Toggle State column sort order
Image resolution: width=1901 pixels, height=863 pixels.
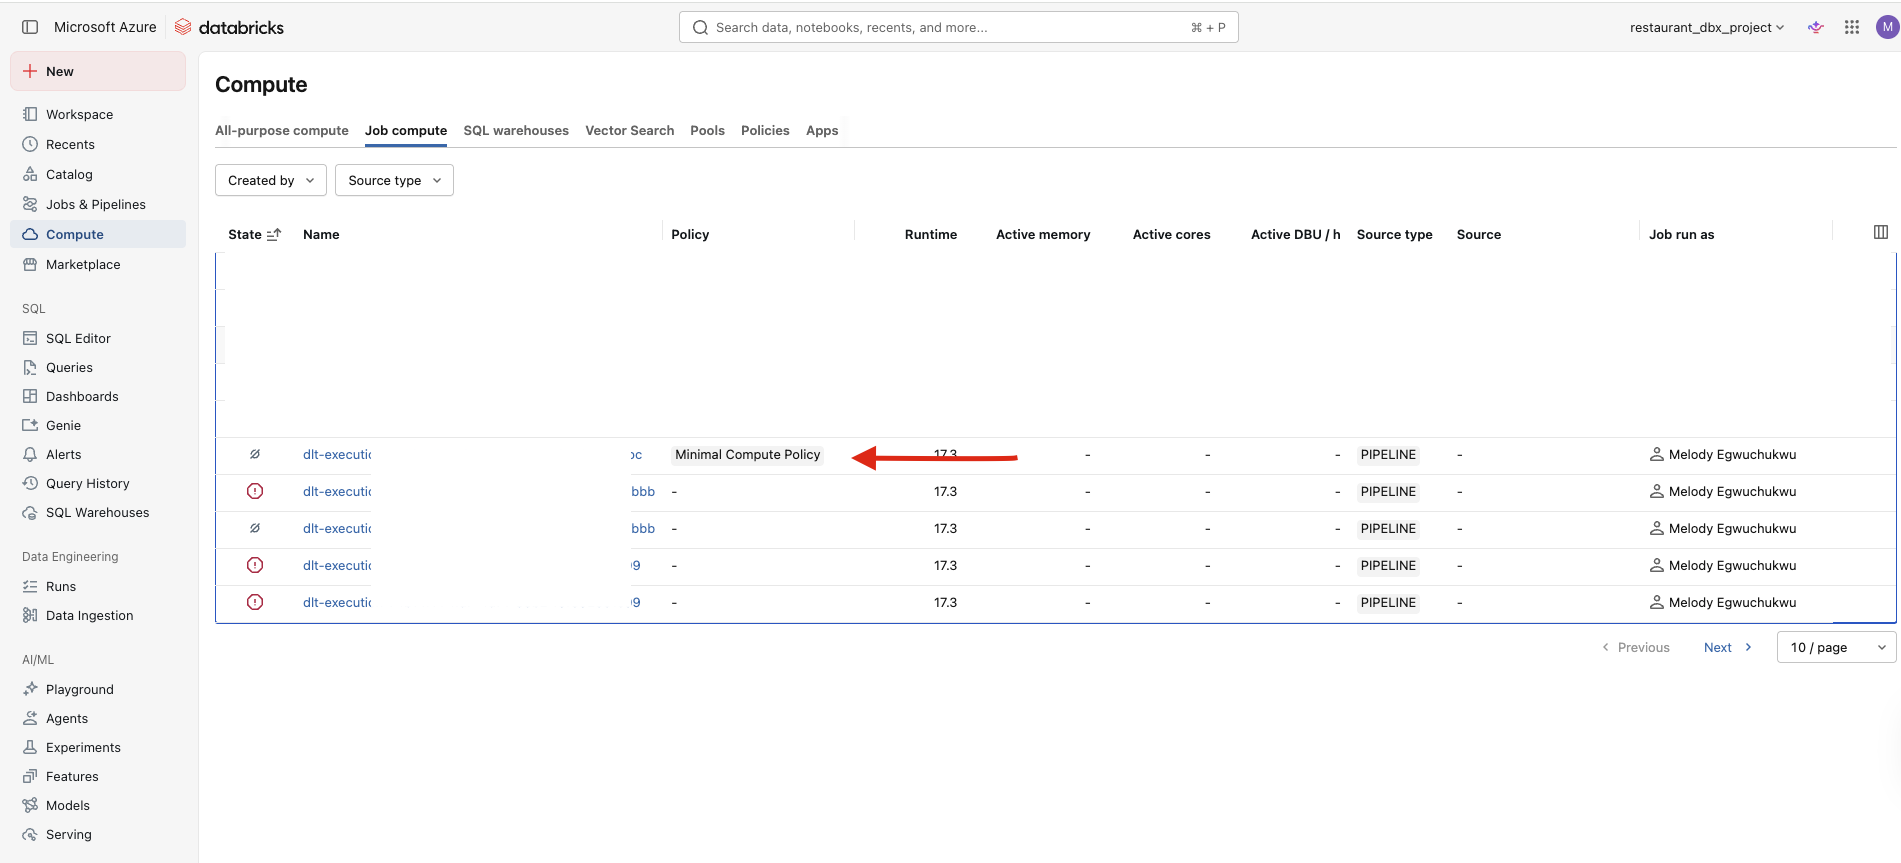click(274, 234)
